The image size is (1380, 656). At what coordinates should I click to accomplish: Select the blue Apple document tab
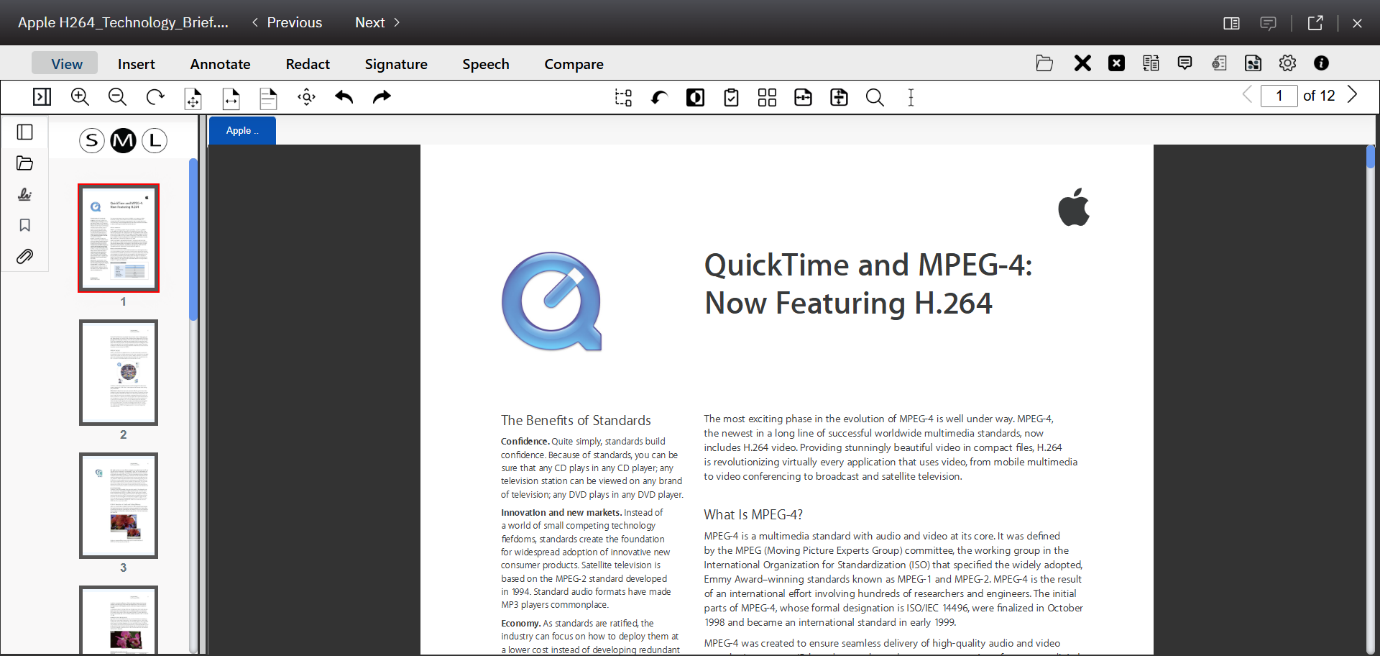pos(242,131)
